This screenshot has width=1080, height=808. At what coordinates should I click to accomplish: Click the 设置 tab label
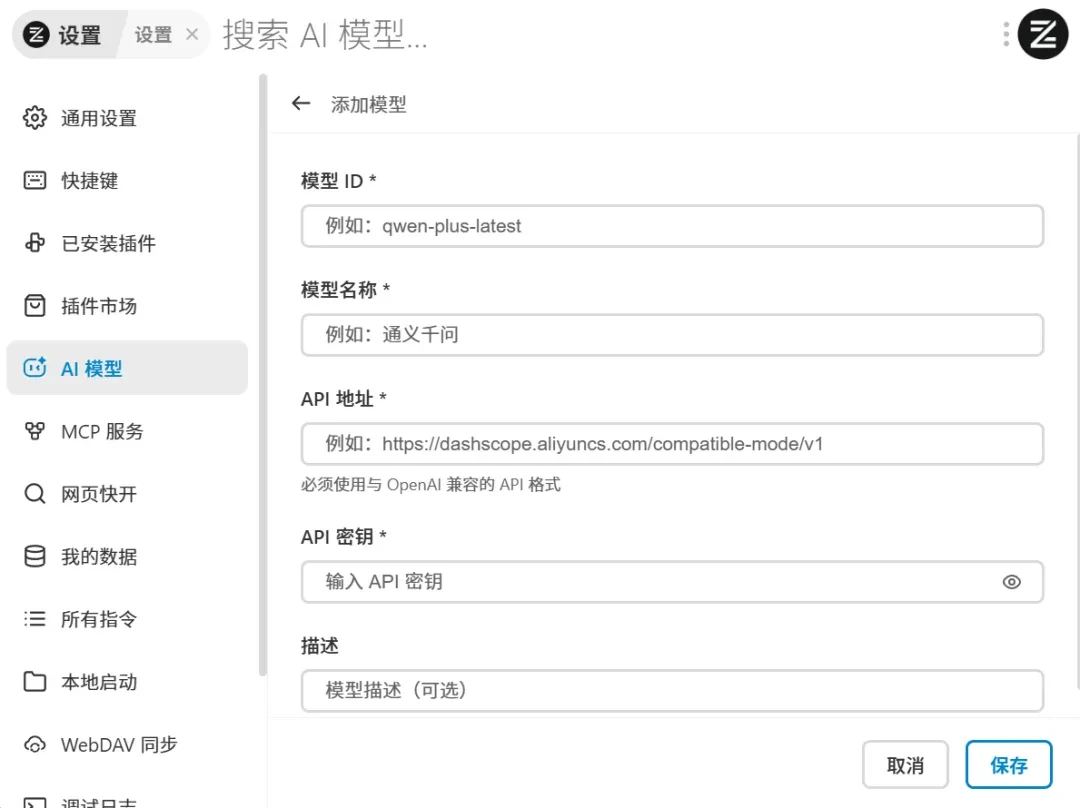[153, 34]
